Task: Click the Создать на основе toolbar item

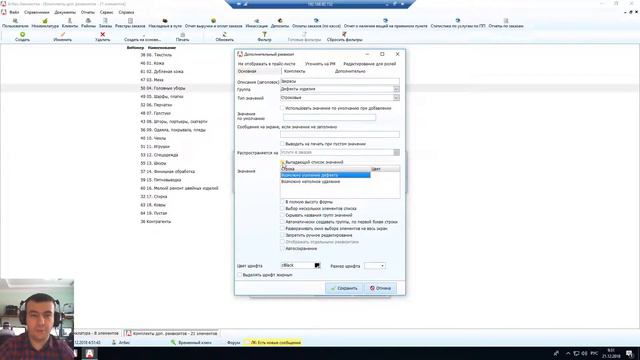Action: 142,37
